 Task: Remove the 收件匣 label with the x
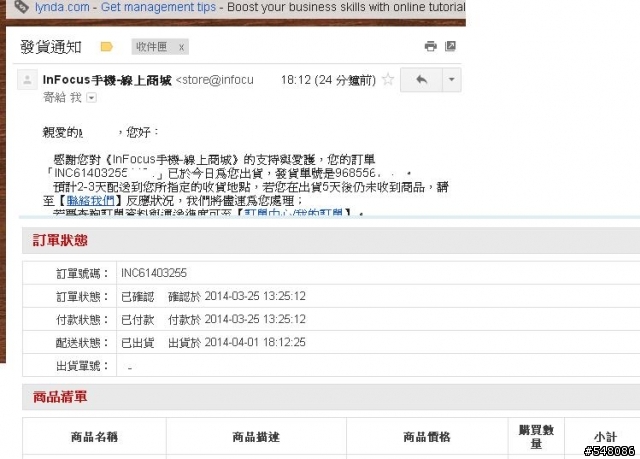coord(181,47)
